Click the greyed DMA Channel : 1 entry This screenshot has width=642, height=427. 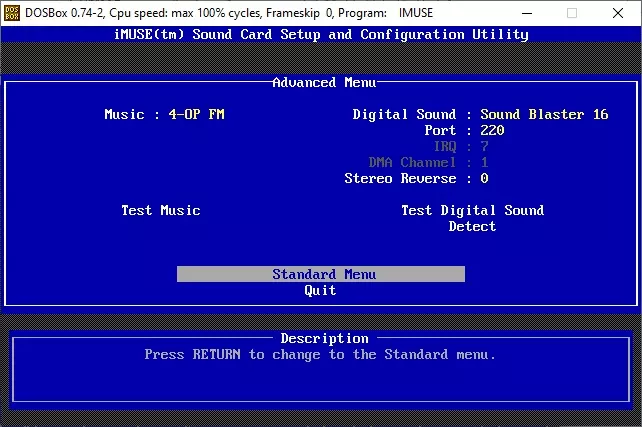click(428, 163)
